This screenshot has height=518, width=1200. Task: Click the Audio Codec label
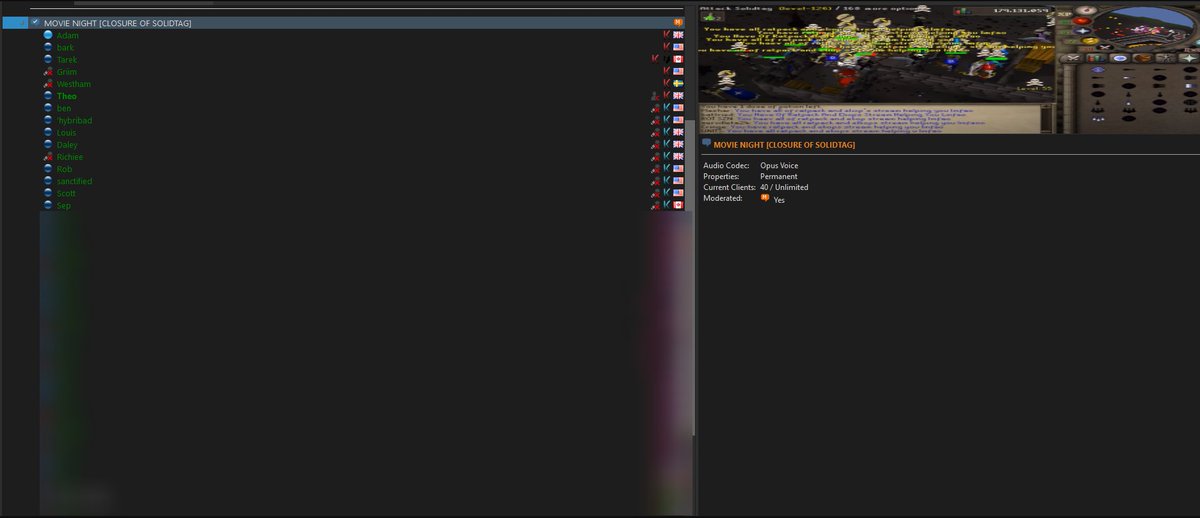(726, 165)
